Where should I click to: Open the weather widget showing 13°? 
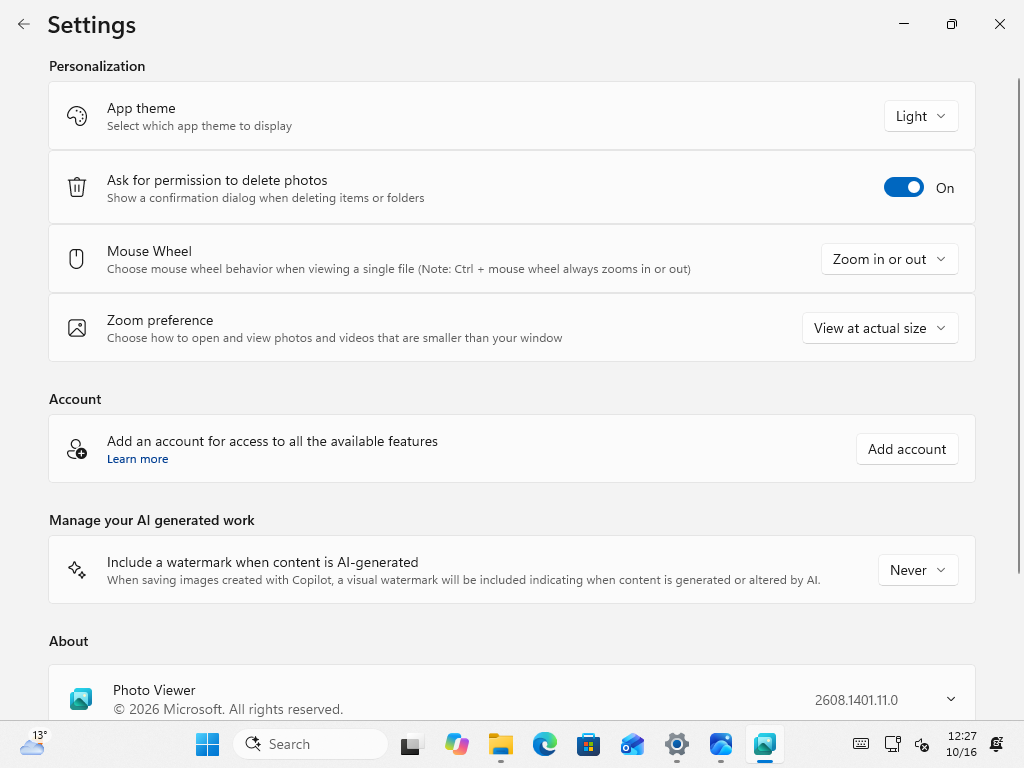pyautogui.click(x=33, y=744)
